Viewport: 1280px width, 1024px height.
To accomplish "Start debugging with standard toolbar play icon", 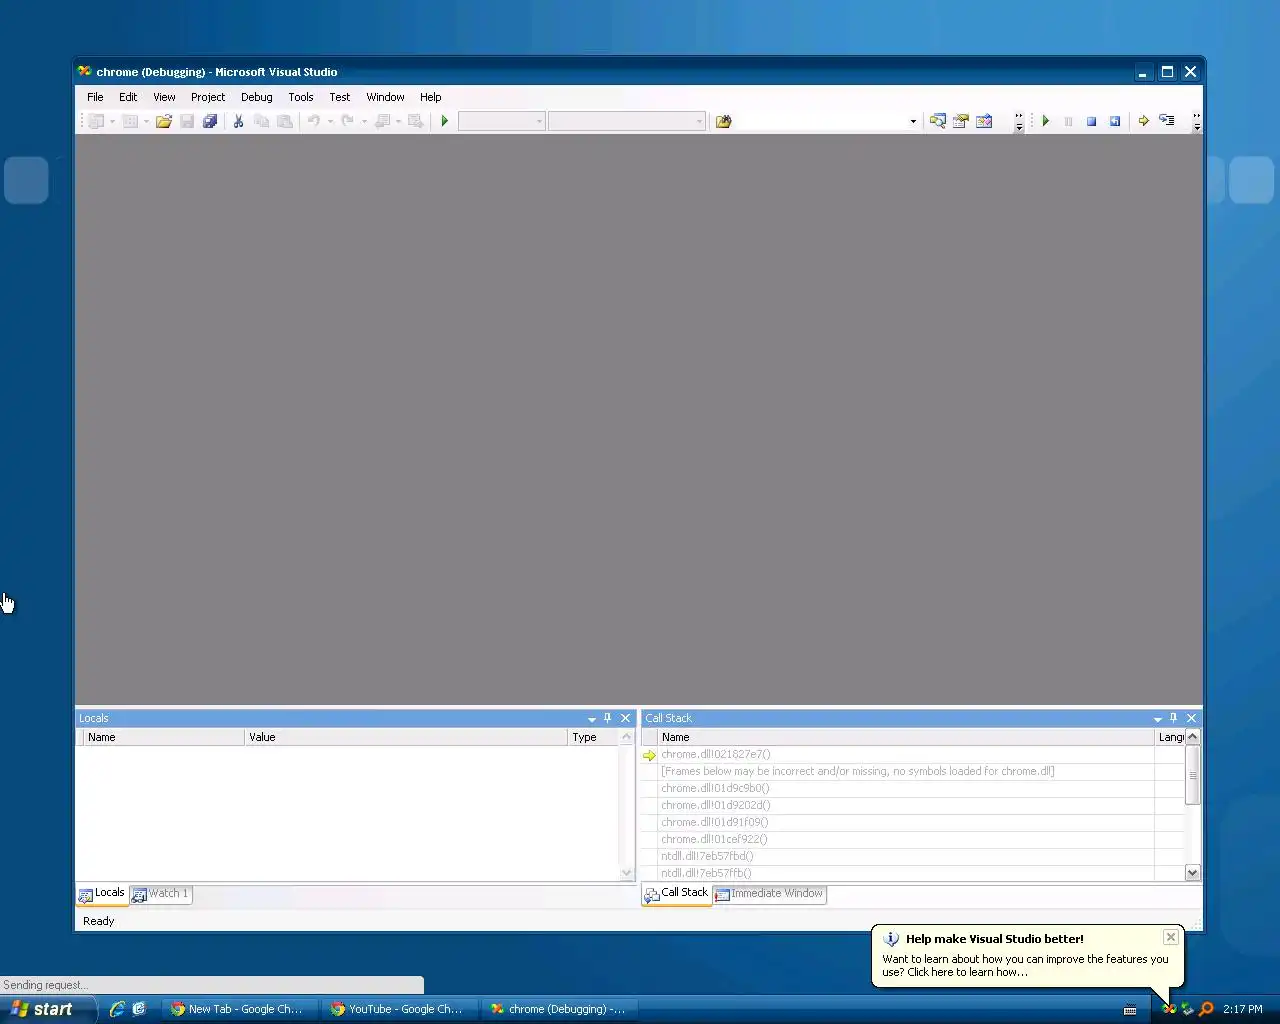I will (445, 121).
